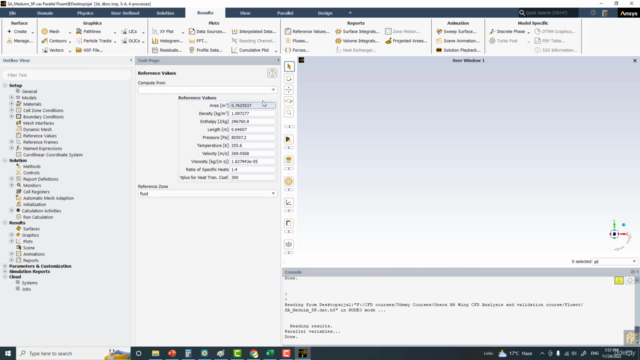Open the Solution Playback tool
This screenshot has width=640, height=360.
coord(458,50)
